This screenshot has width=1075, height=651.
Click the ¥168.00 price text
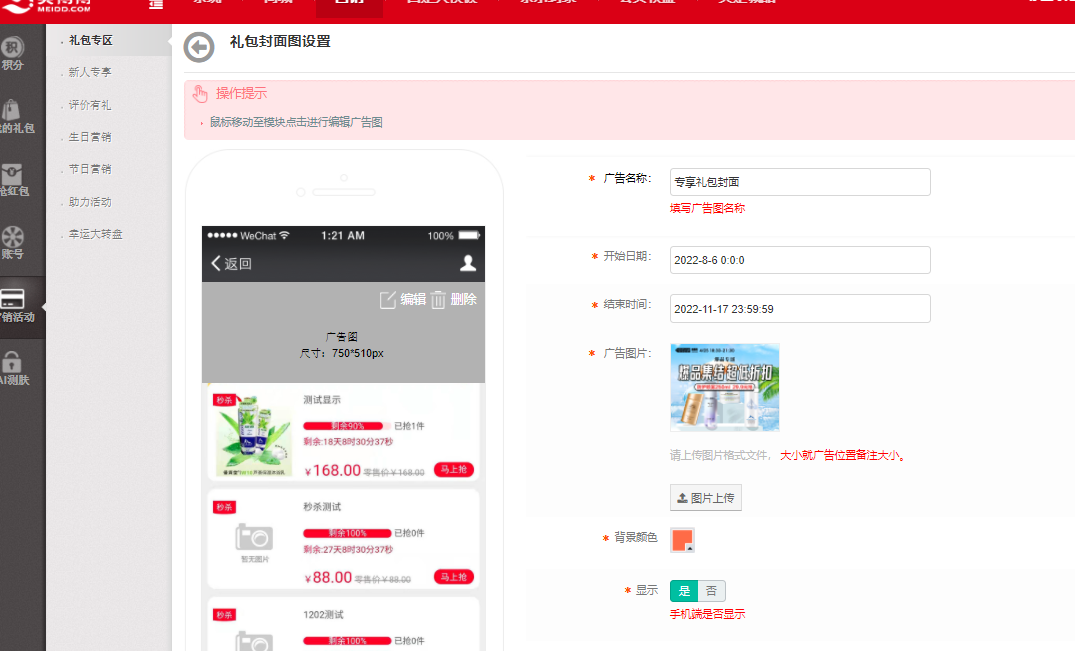333,470
